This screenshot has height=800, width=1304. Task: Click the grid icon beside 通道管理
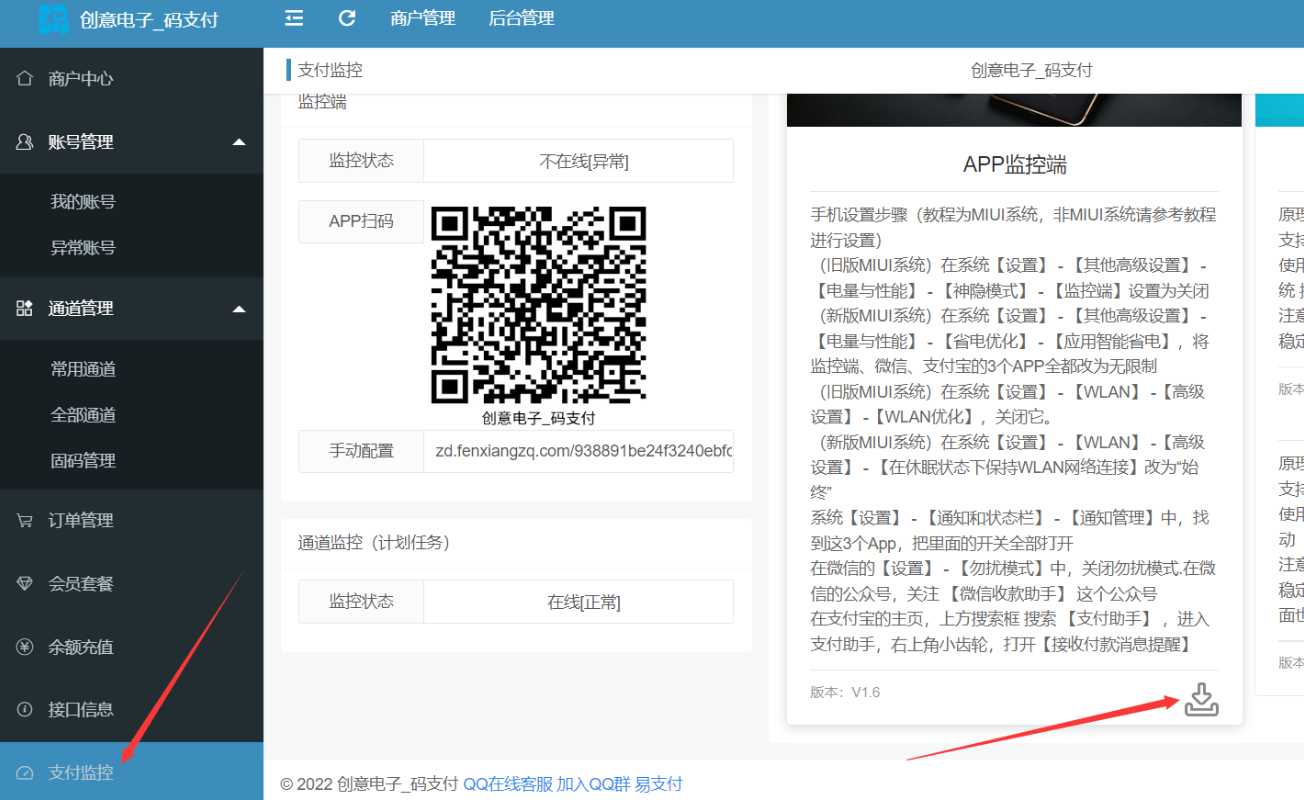pyautogui.click(x=25, y=308)
